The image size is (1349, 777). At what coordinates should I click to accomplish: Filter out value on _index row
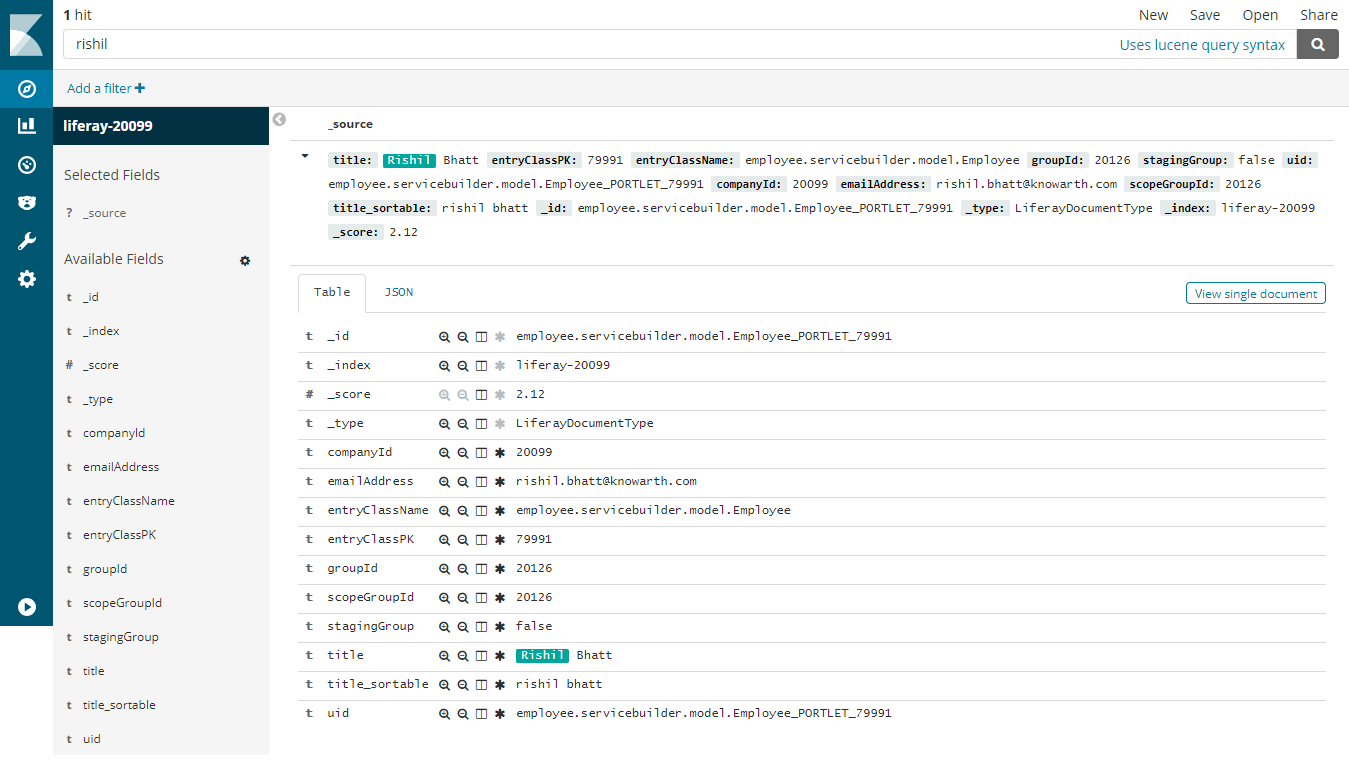click(463, 366)
